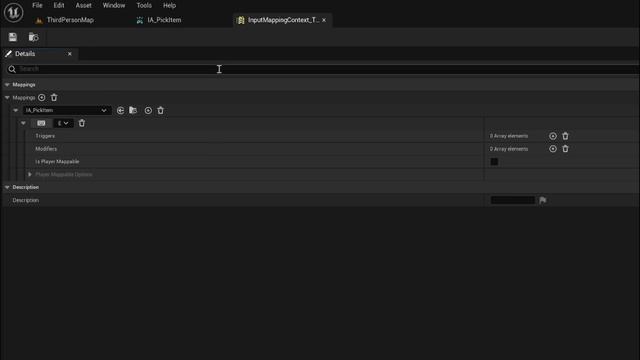Expand Player Mappable Options
640x360 pixels.
click(30, 174)
